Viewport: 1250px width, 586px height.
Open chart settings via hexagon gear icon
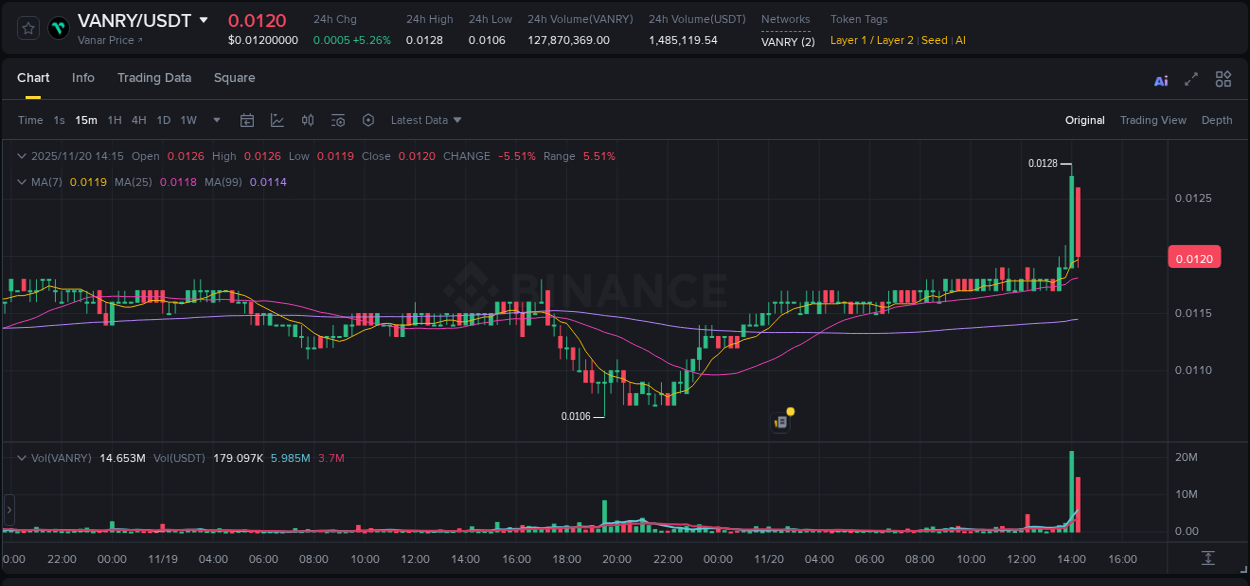(x=368, y=120)
